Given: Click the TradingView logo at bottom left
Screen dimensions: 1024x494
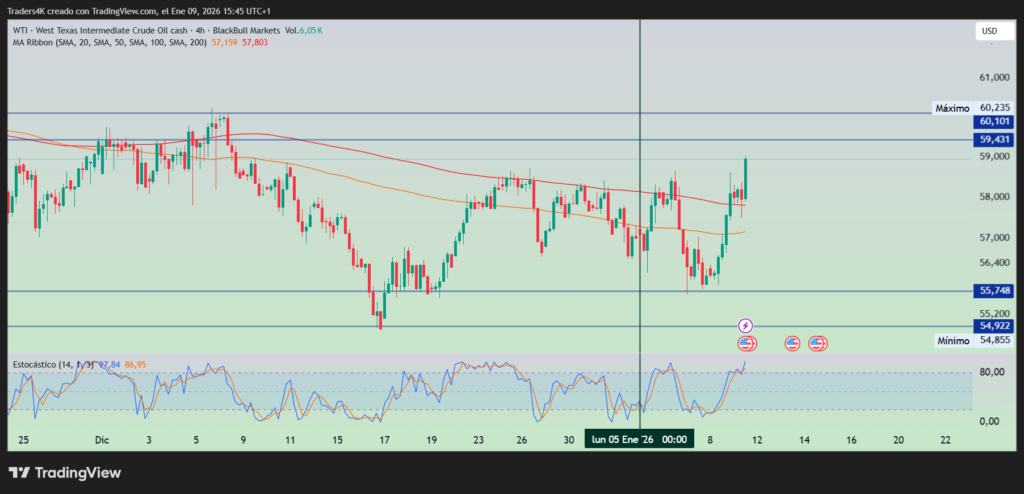Looking at the screenshot, I should [x=64, y=472].
